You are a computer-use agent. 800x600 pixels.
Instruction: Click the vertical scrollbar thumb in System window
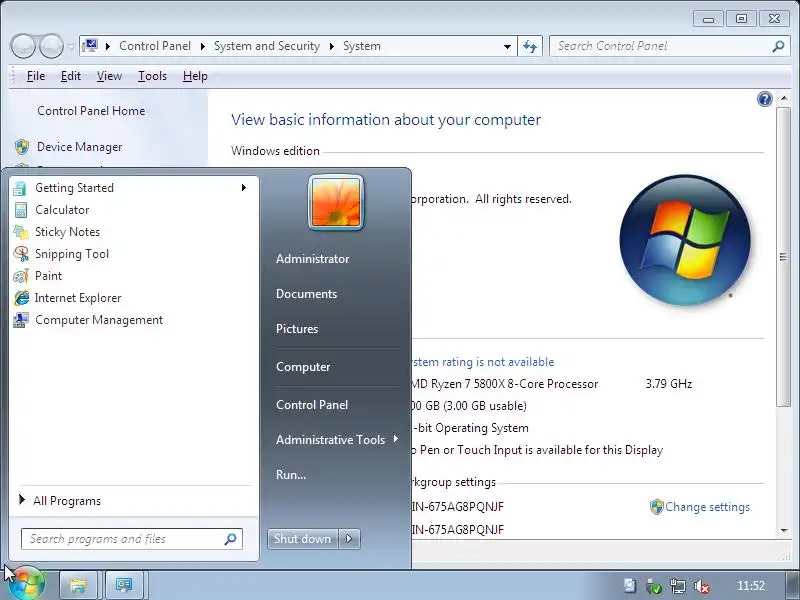[783, 257]
